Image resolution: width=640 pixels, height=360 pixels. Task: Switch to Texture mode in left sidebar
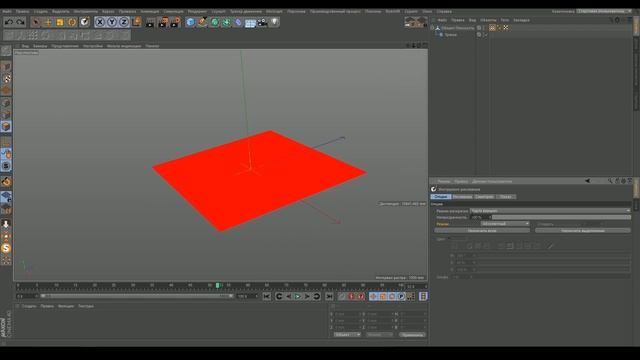point(6,78)
